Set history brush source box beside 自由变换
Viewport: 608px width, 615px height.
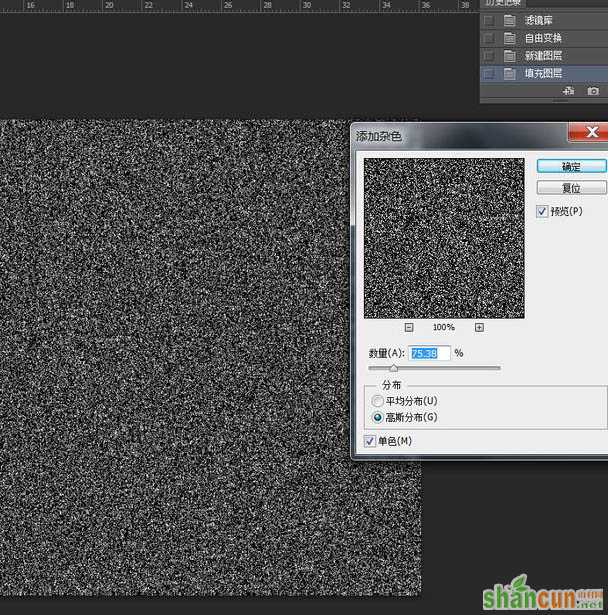click(x=489, y=38)
